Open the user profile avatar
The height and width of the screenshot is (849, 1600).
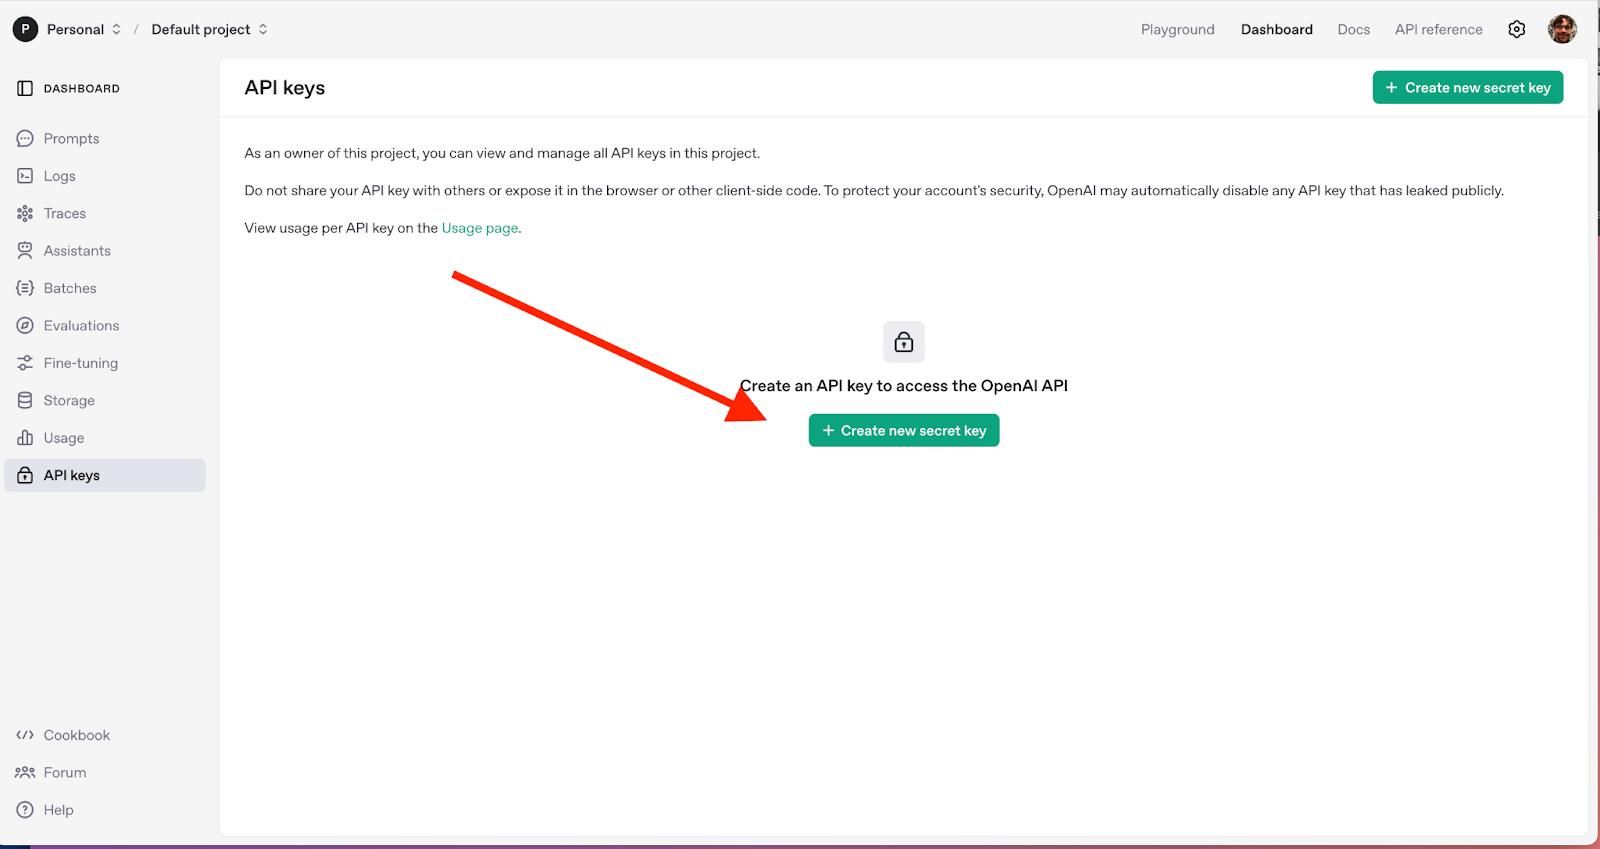[x=1562, y=29]
